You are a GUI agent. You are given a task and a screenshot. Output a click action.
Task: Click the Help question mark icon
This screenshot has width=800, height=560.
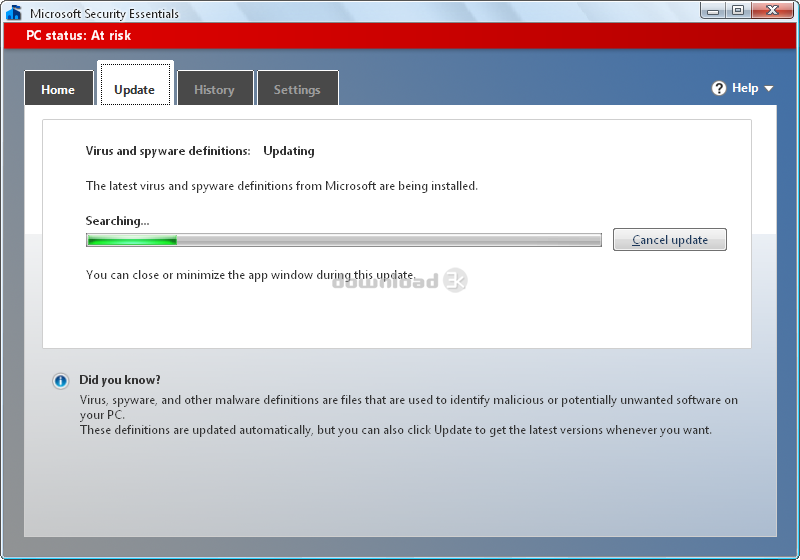click(719, 88)
